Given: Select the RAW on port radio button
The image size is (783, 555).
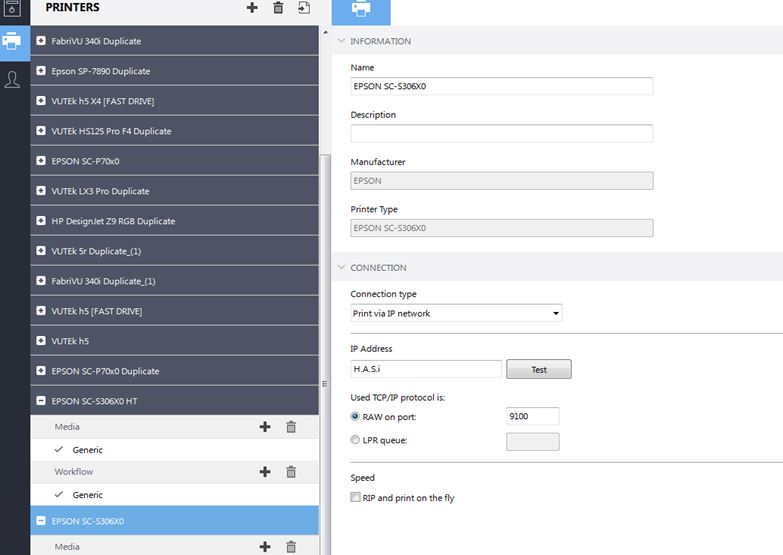Looking at the screenshot, I should (x=356, y=416).
